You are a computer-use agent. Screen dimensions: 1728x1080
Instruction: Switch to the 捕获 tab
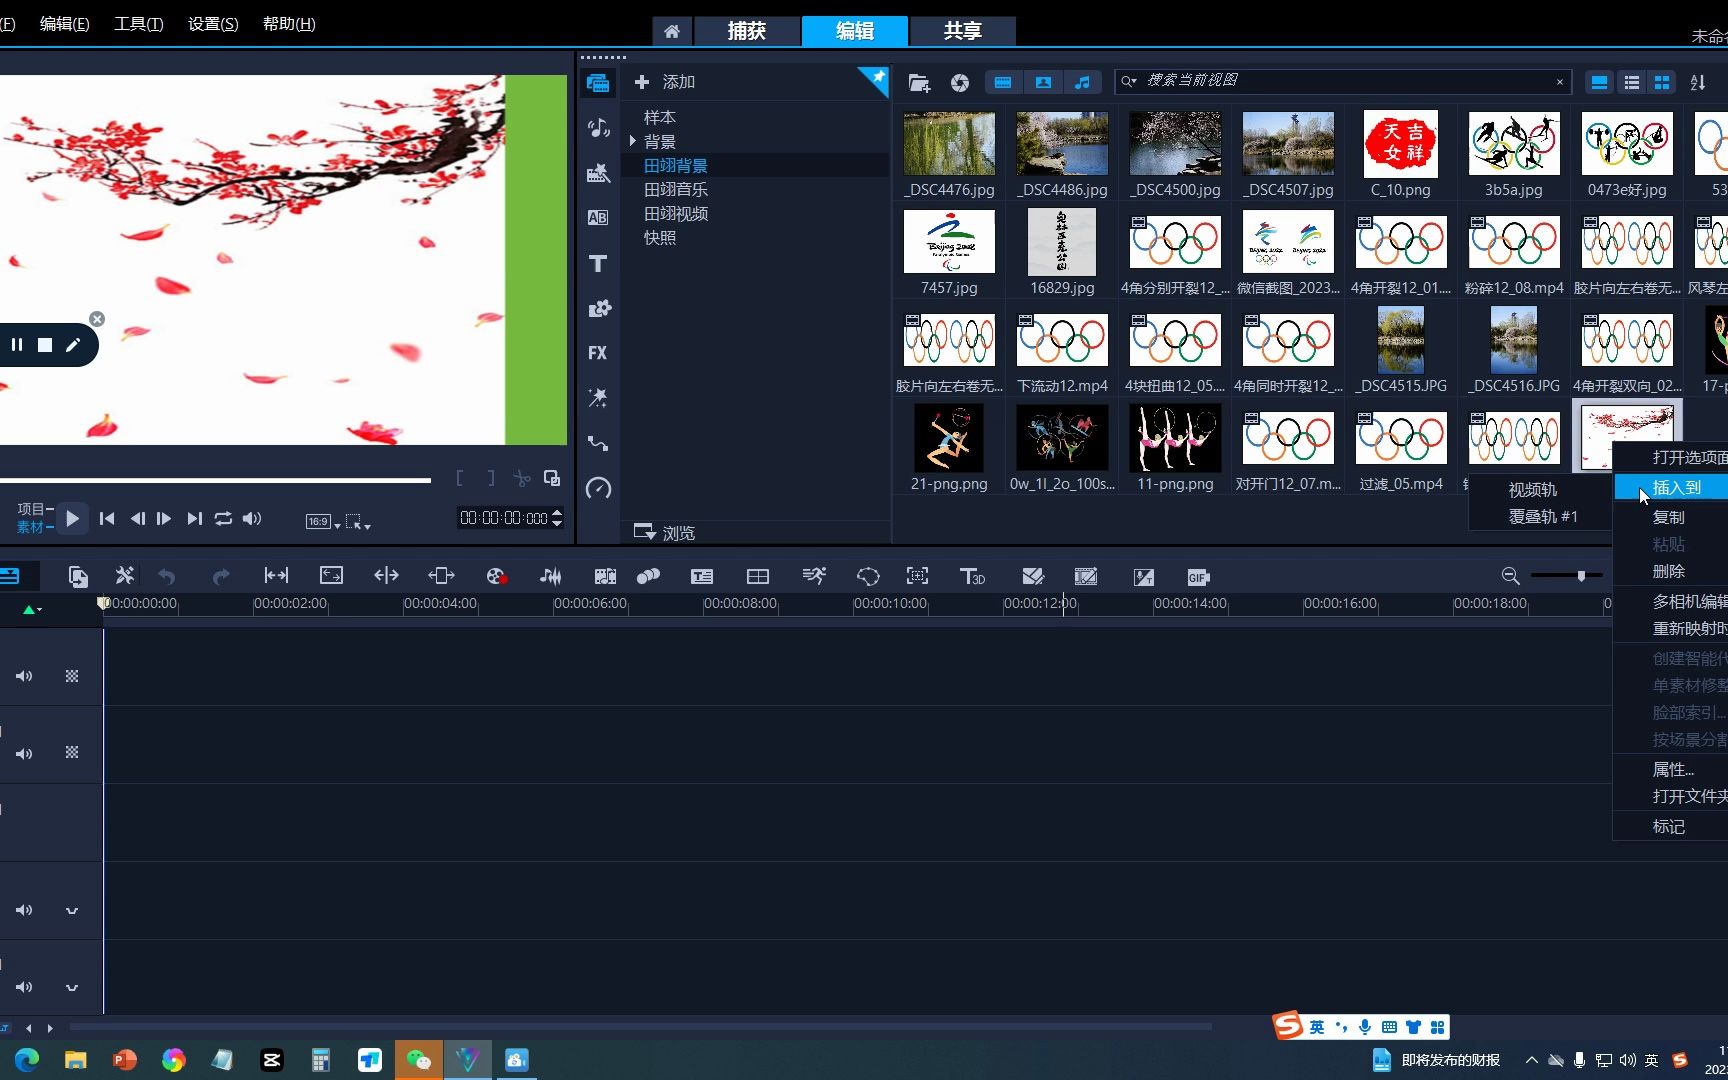(747, 31)
